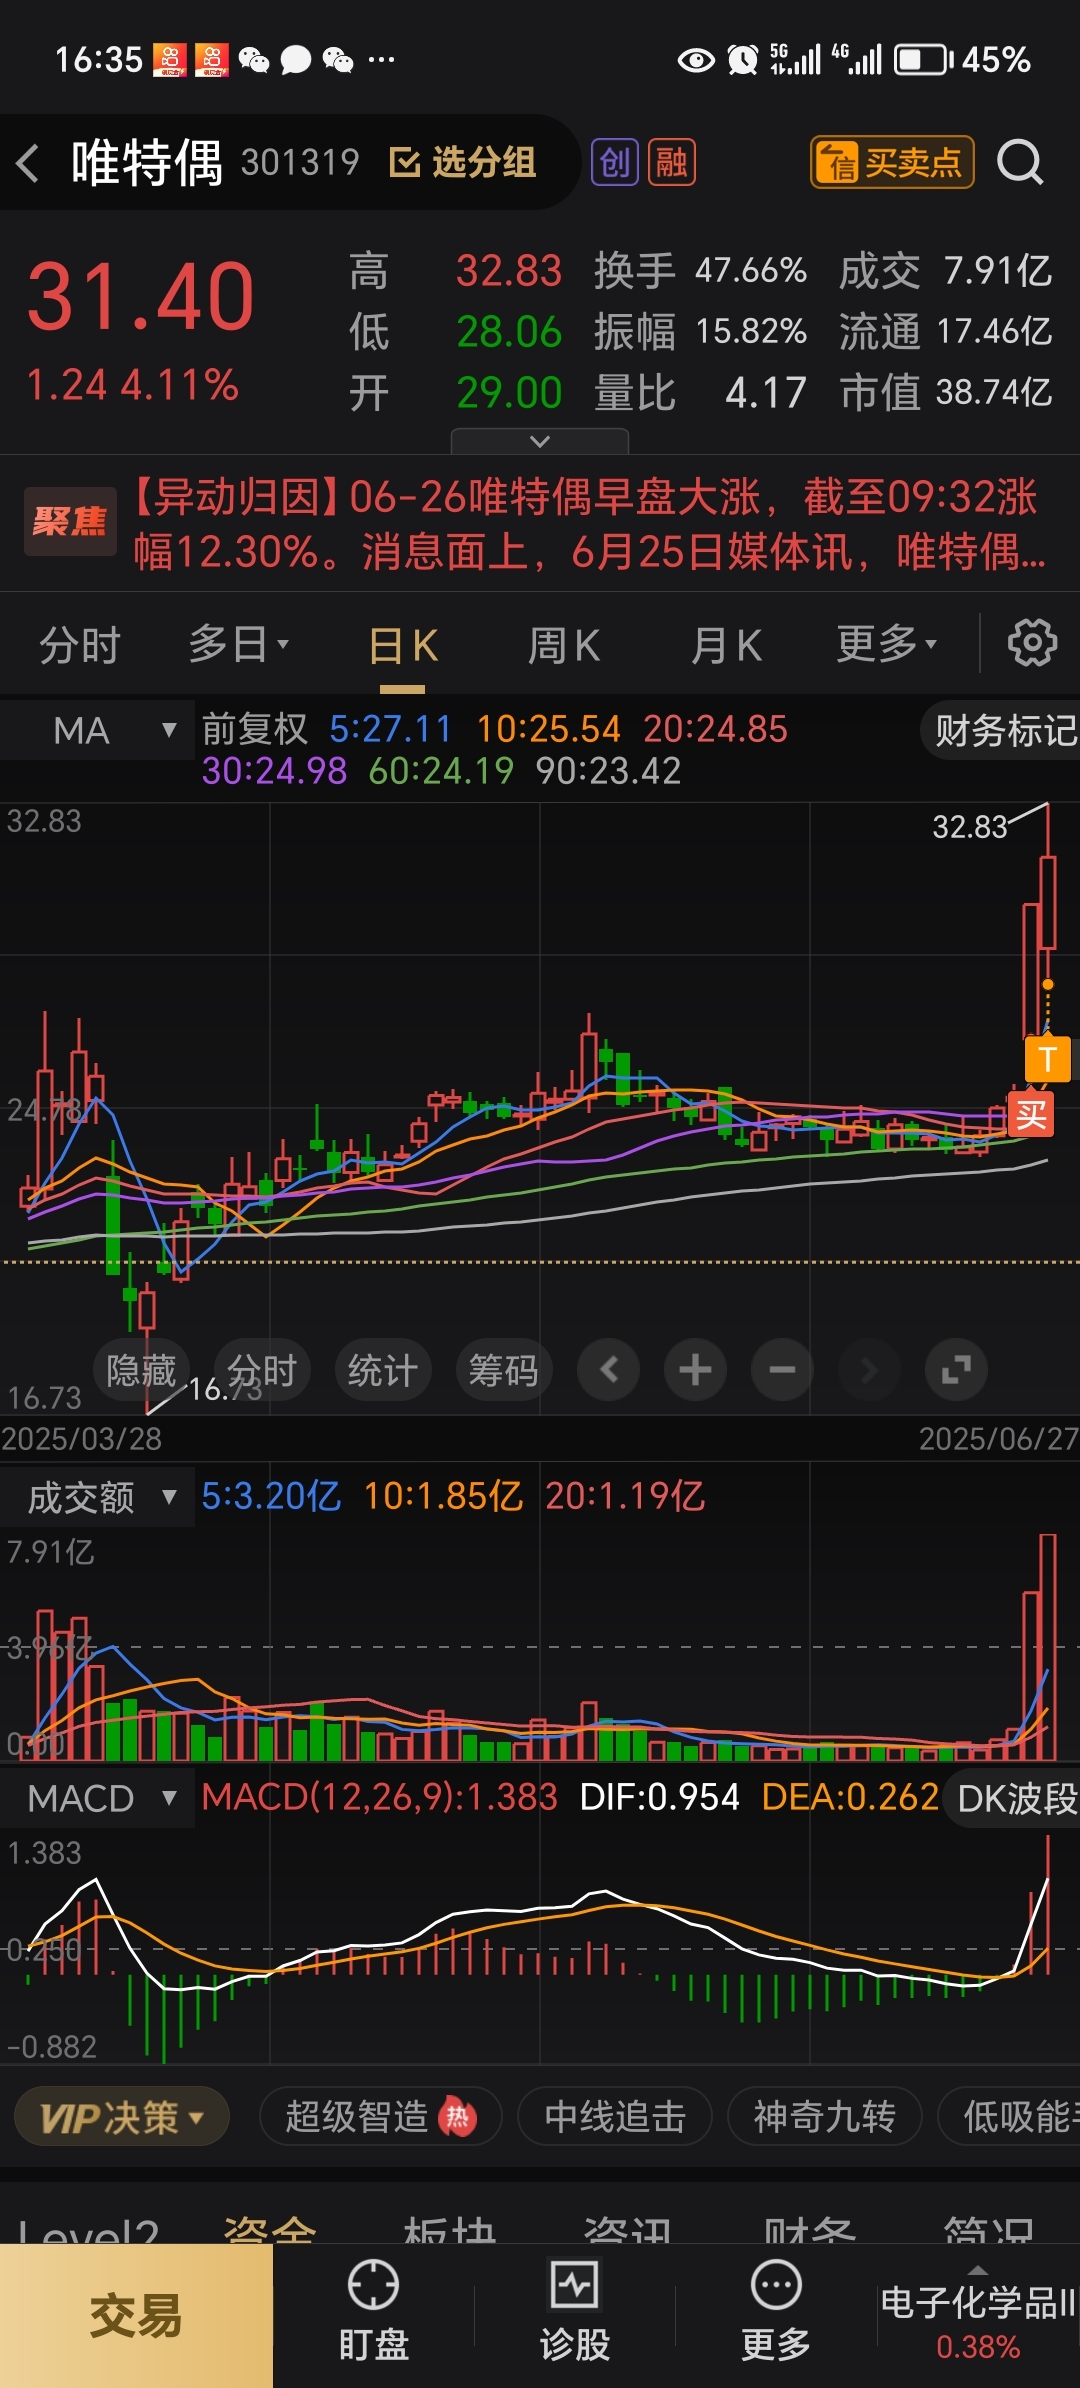Hide chart overlays with 隐藏
The height and width of the screenshot is (2388, 1080).
pos(141,1369)
